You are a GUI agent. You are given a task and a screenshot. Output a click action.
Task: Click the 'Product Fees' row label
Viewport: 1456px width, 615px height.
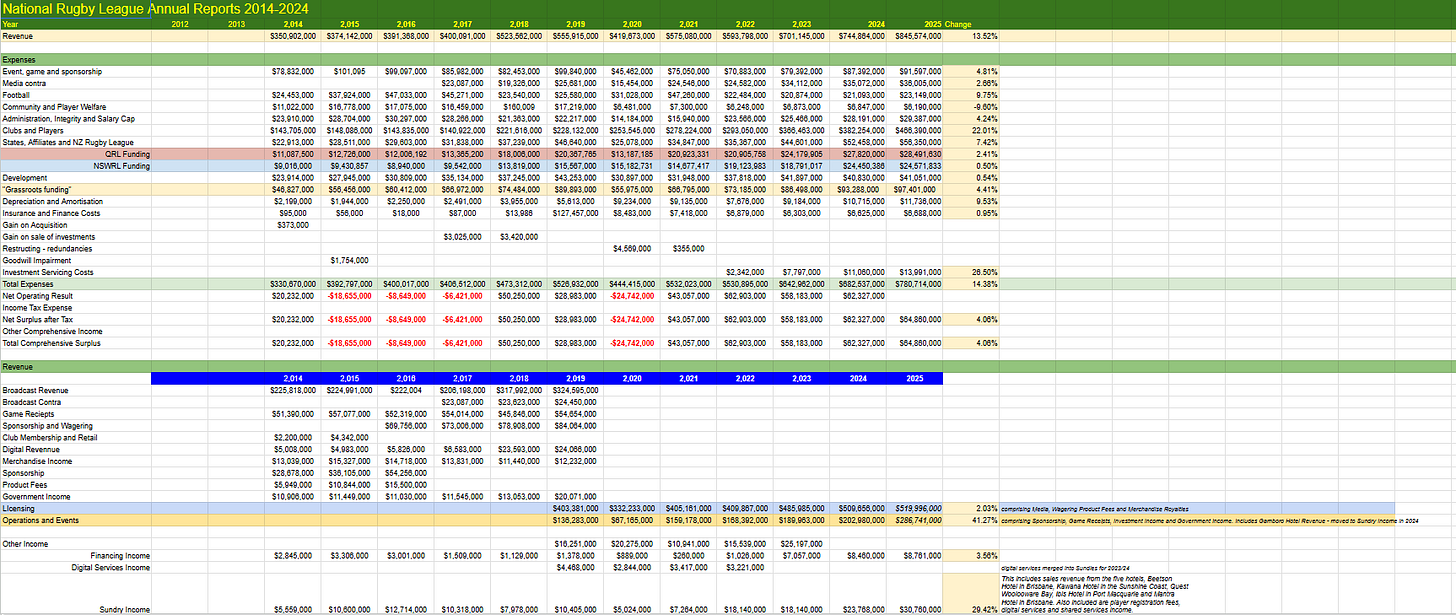[x=23, y=485]
